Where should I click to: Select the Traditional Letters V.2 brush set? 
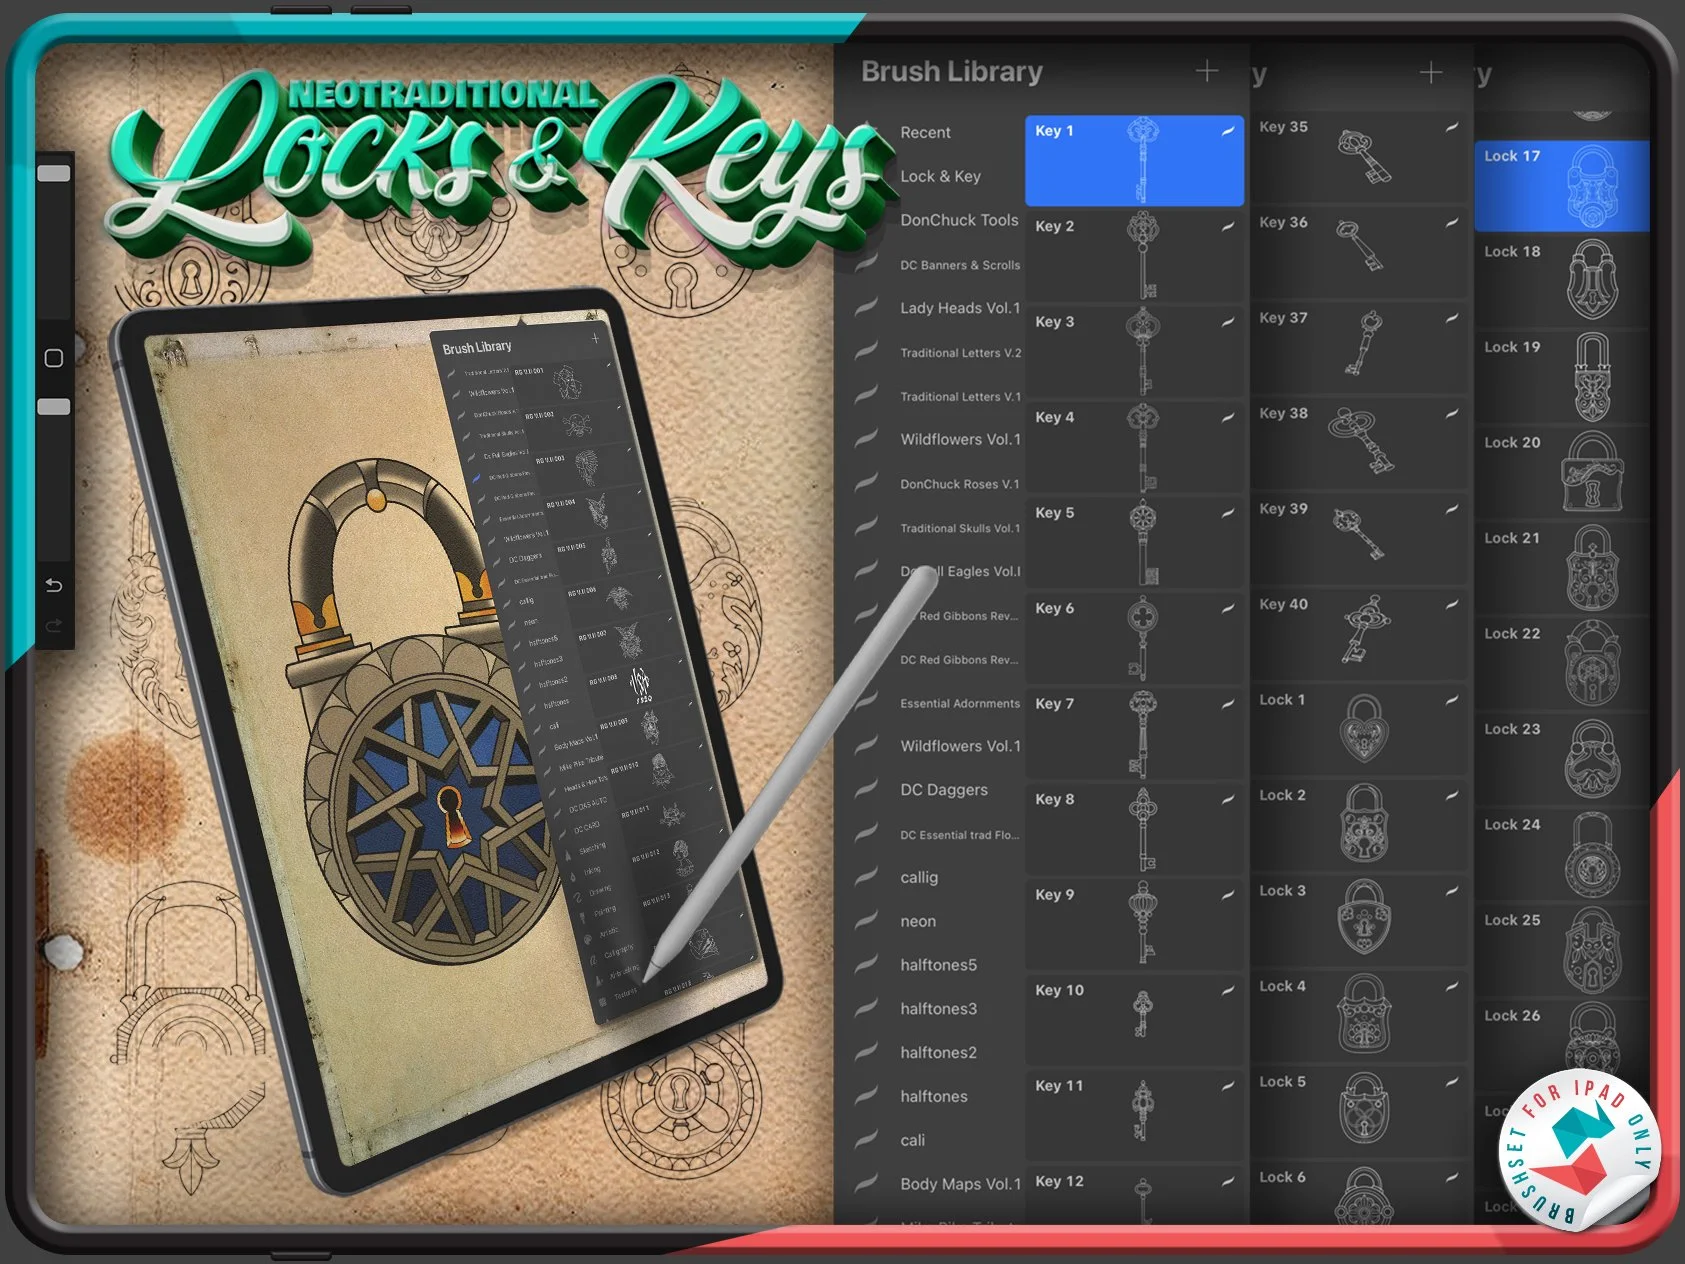pyautogui.click(x=957, y=352)
